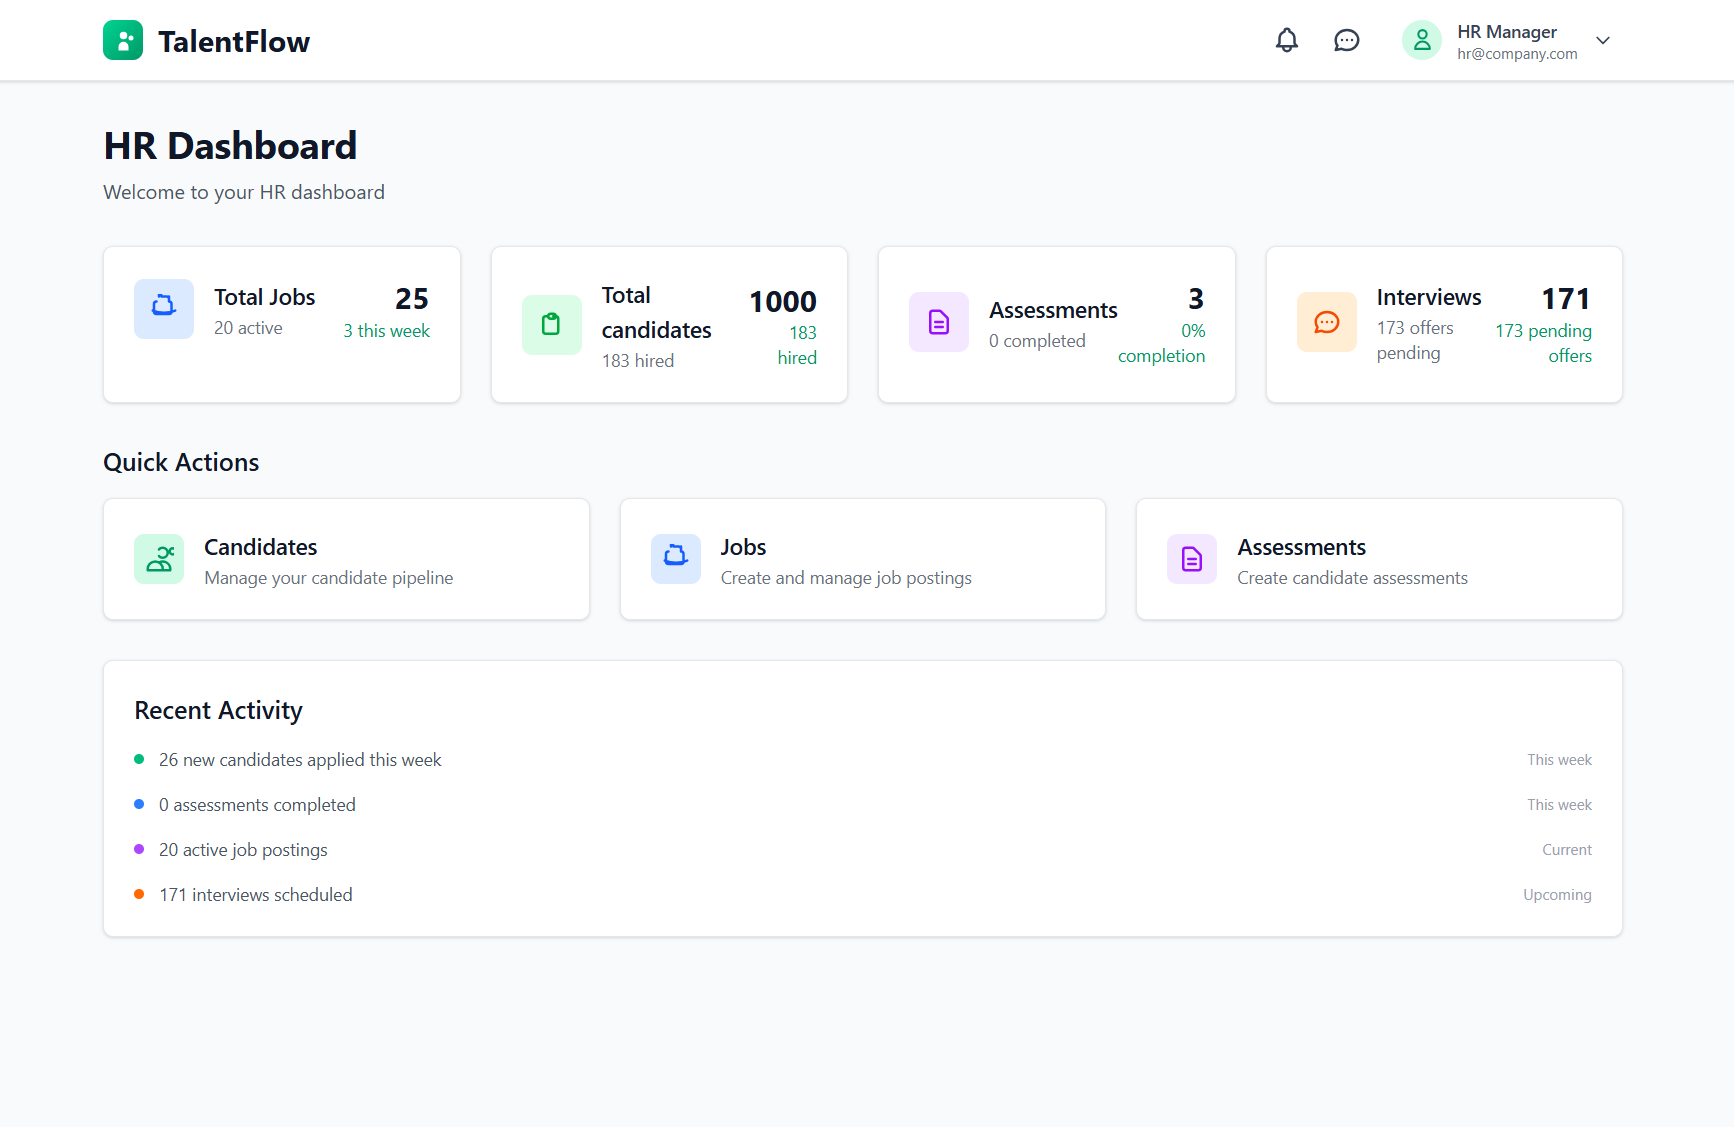Select the Total Jobs stat card
Viewport: 1734px width, 1127px height.
(282, 325)
